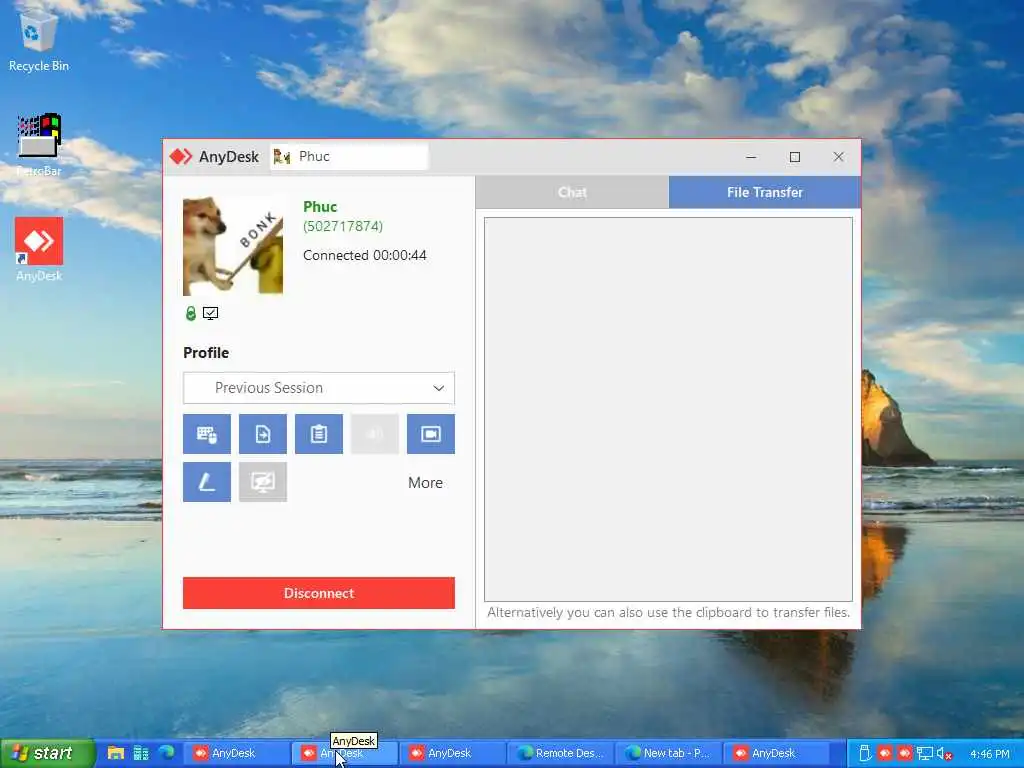
Task: Click the 4:46 PM taskbar clock
Action: [x=989, y=754]
